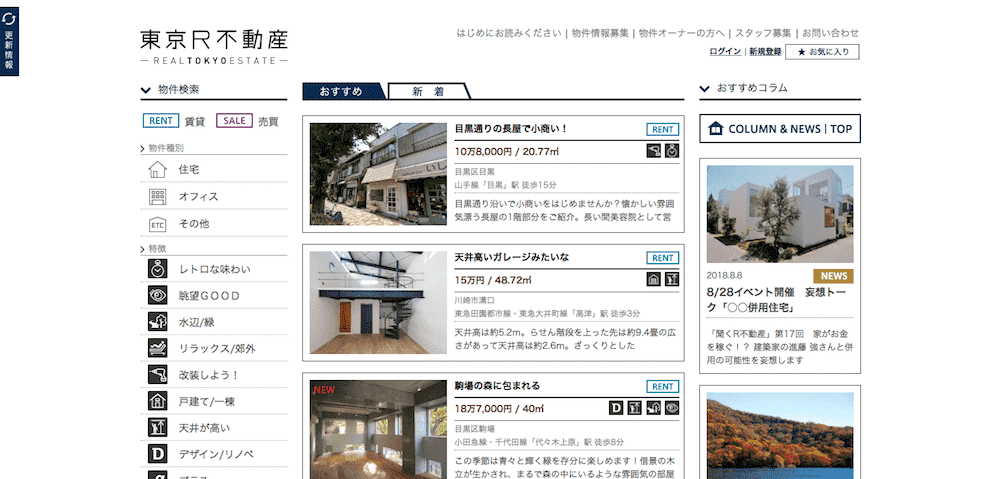Expand the おすすめコラム section chevron
Viewport: 1000px width, 479px height.
[x=705, y=88]
